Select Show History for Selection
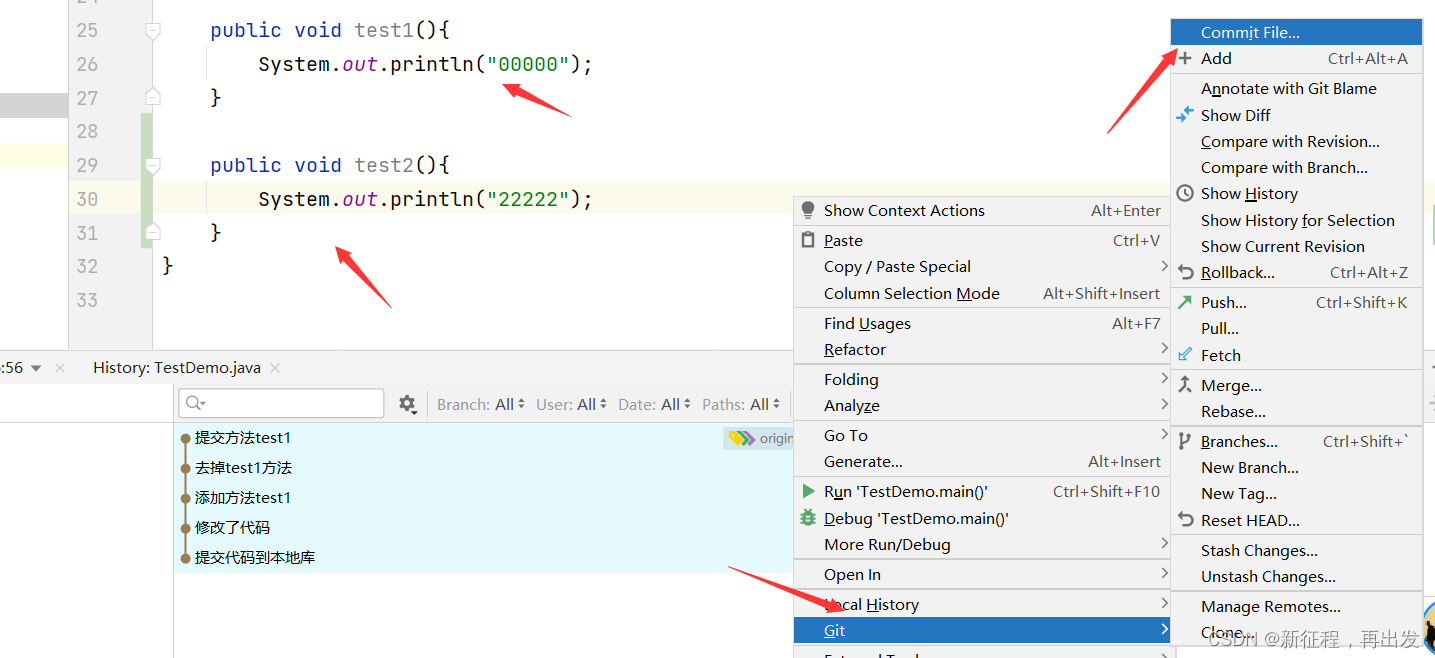Image resolution: width=1435 pixels, height=658 pixels. [1296, 220]
